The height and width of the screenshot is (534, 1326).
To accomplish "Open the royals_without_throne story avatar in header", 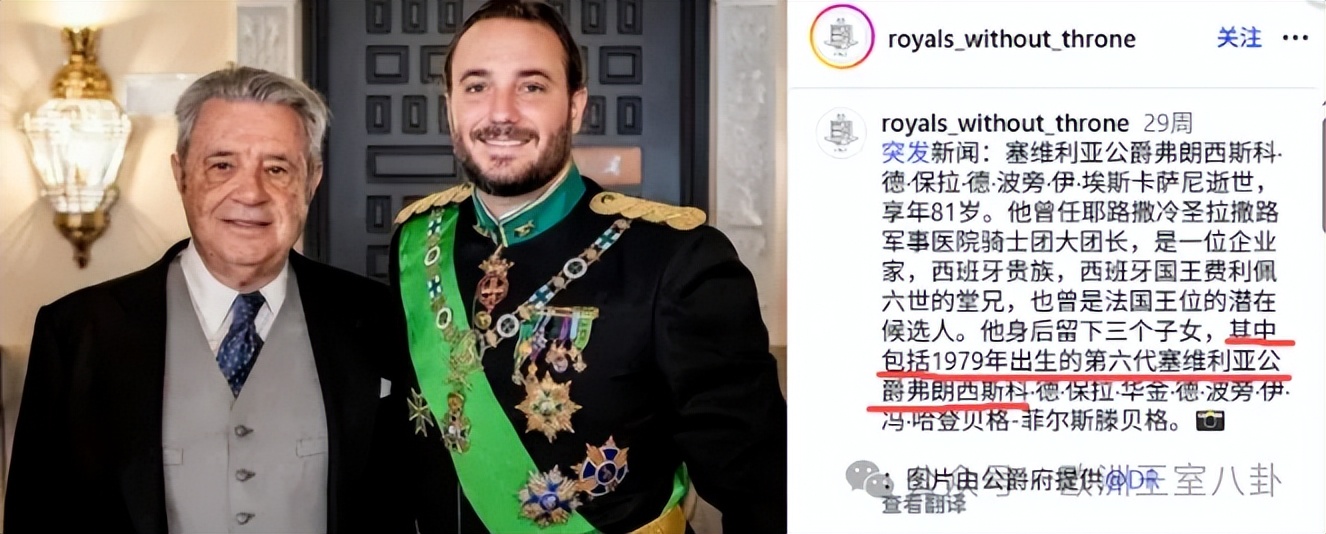I will tap(842, 38).
